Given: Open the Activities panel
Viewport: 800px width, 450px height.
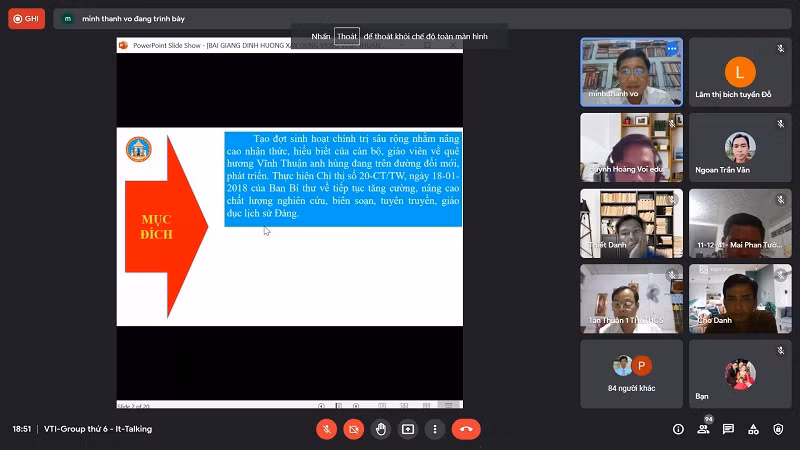Looking at the screenshot, I should tap(753, 429).
